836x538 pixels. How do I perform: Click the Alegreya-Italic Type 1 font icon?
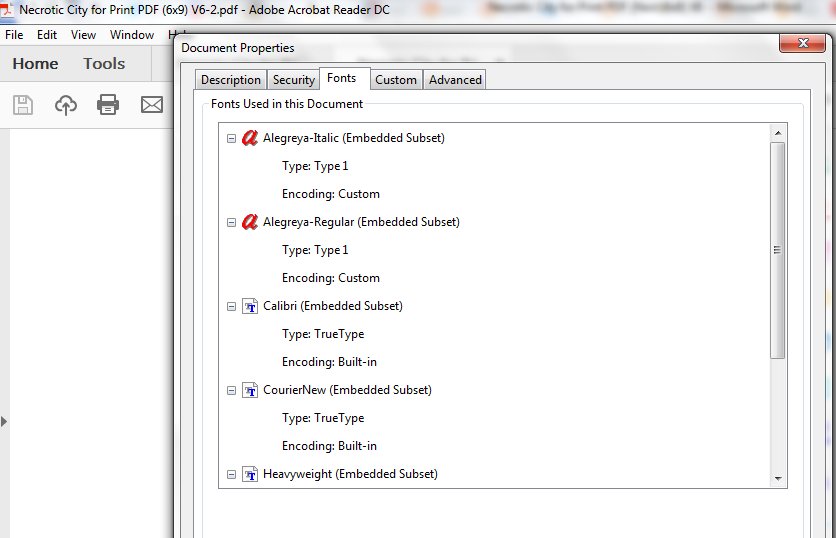[x=250, y=138]
